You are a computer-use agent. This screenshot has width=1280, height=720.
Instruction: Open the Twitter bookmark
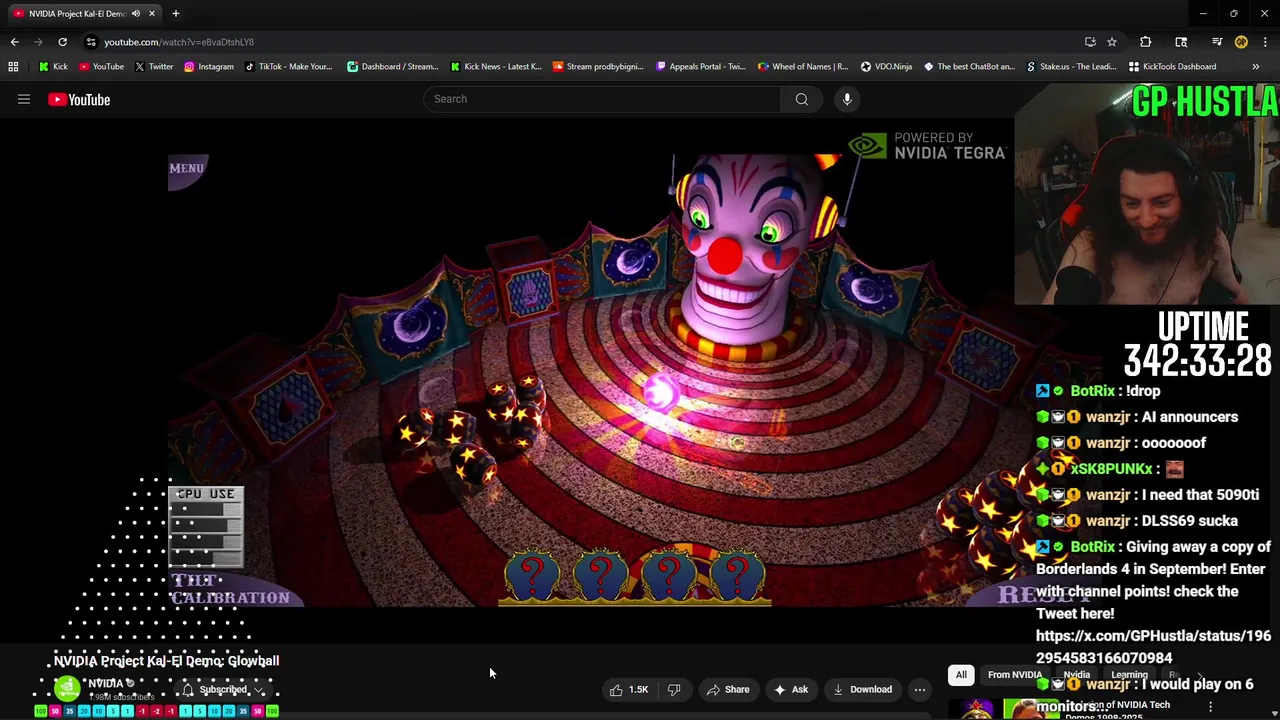point(154,67)
